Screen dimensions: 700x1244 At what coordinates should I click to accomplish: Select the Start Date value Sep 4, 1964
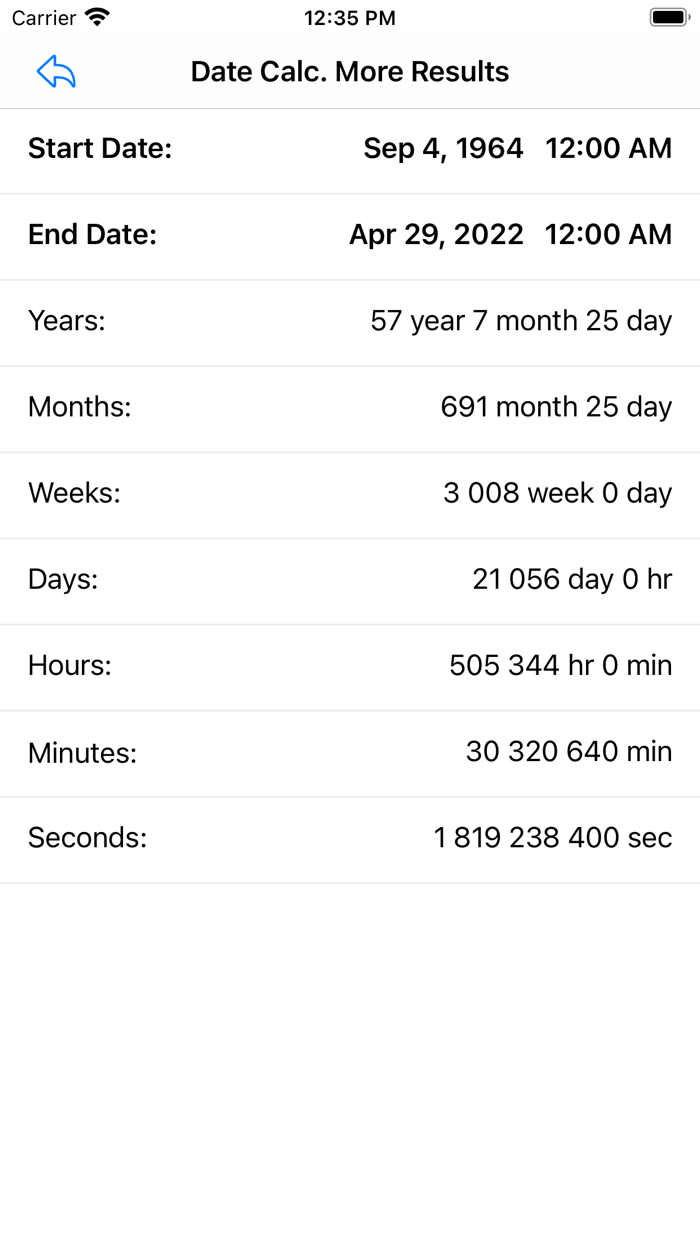click(444, 148)
